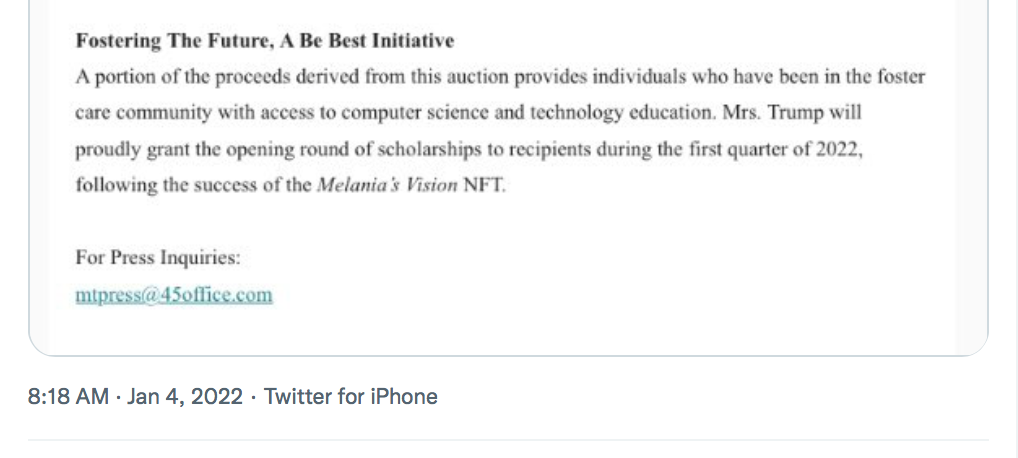Click the Jan 4, 2022 date text
Image resolution: width=1018 pixels, height=458 pixels.
(185, 396)
